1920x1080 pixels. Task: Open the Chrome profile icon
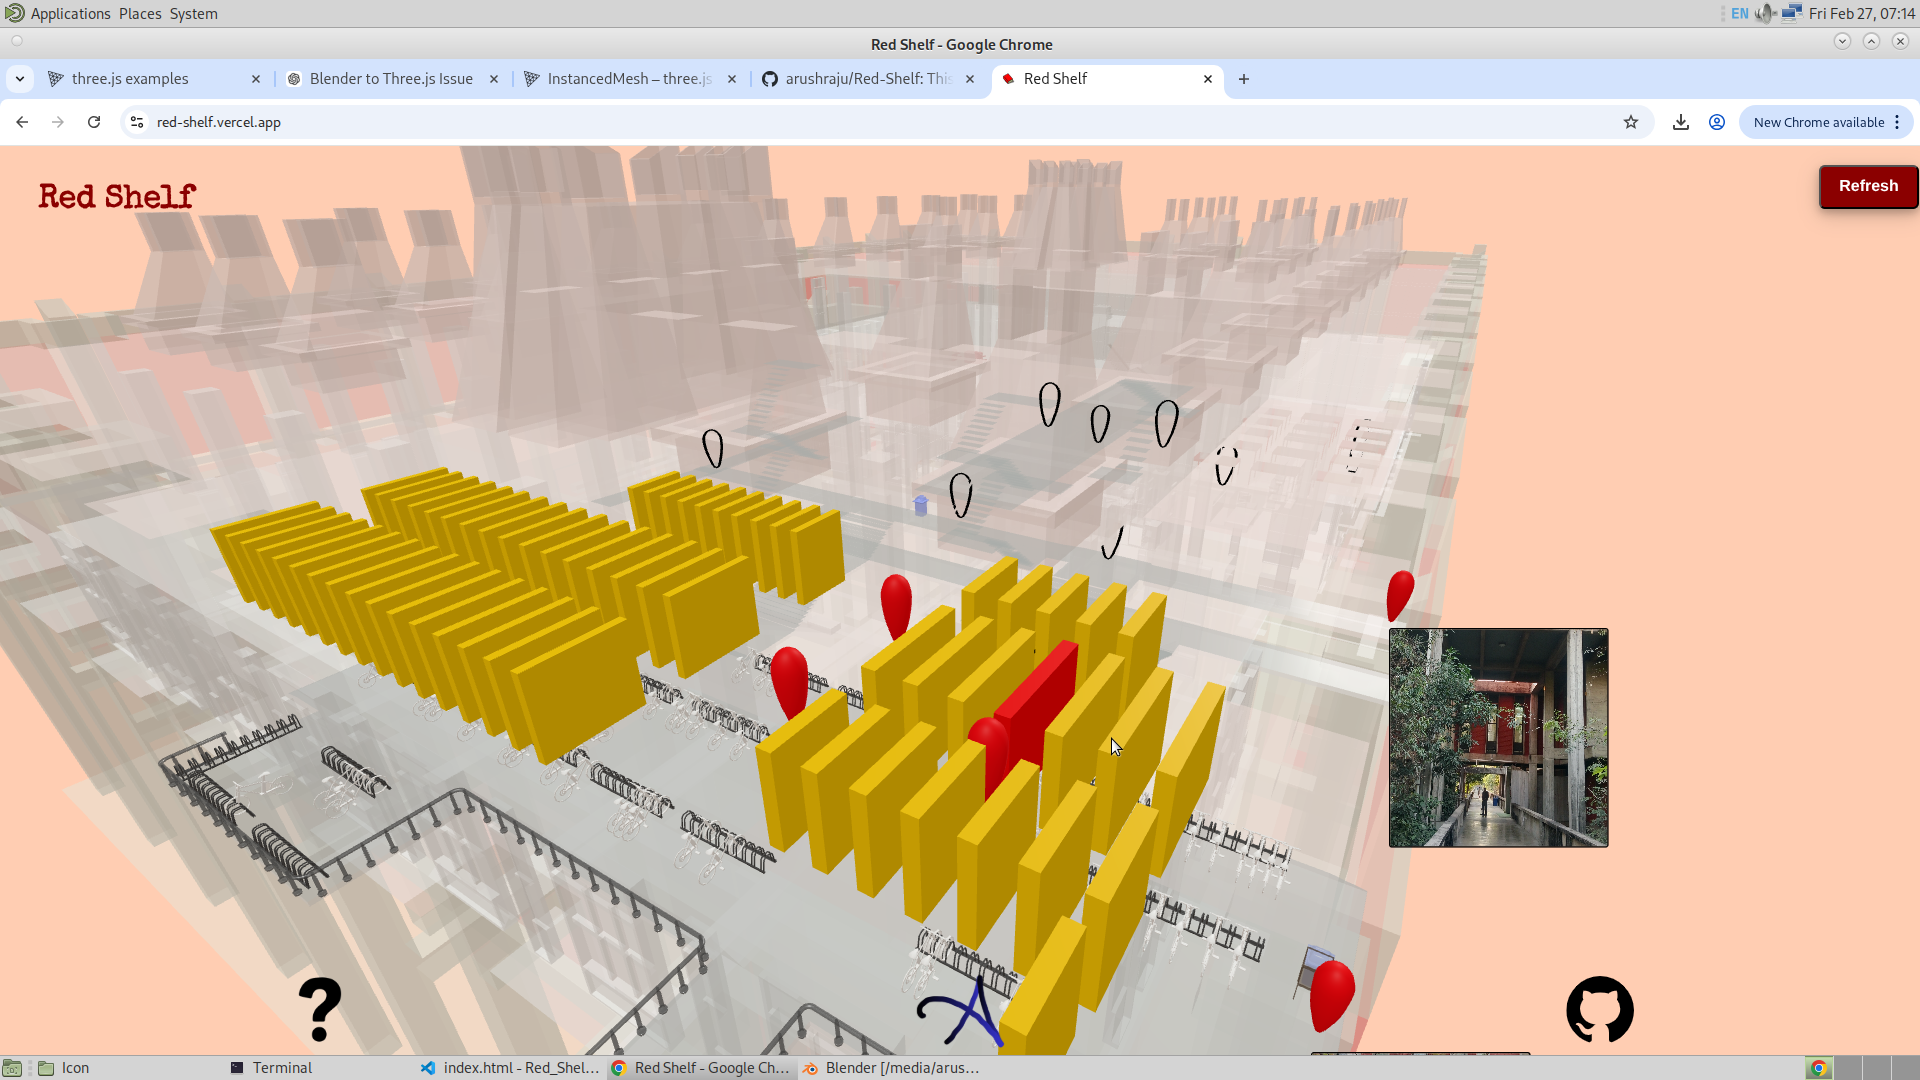(x=1717, y=122)
